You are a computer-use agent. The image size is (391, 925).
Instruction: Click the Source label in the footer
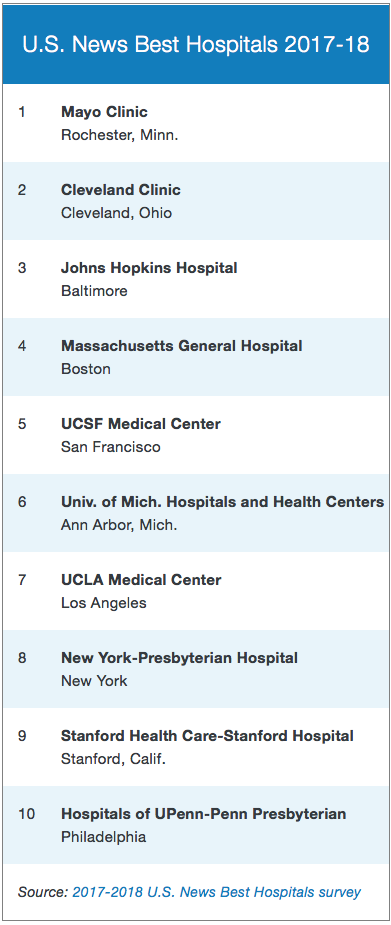tap(43, 892)
